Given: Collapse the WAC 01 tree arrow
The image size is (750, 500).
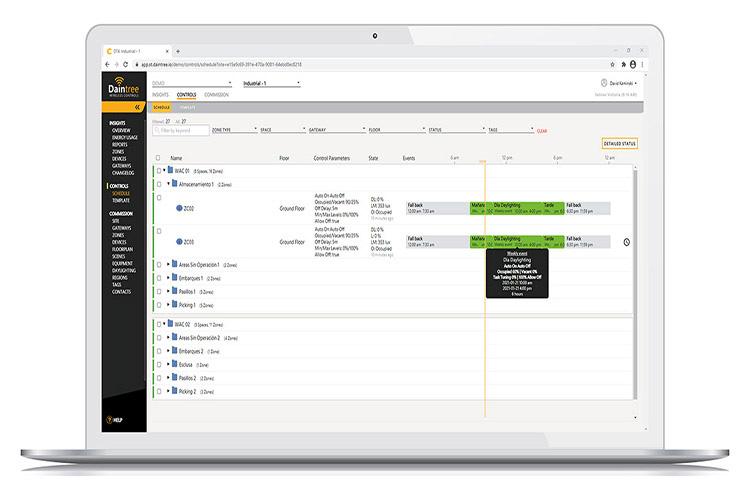Looking at the screenshot, I should (165, 170).
